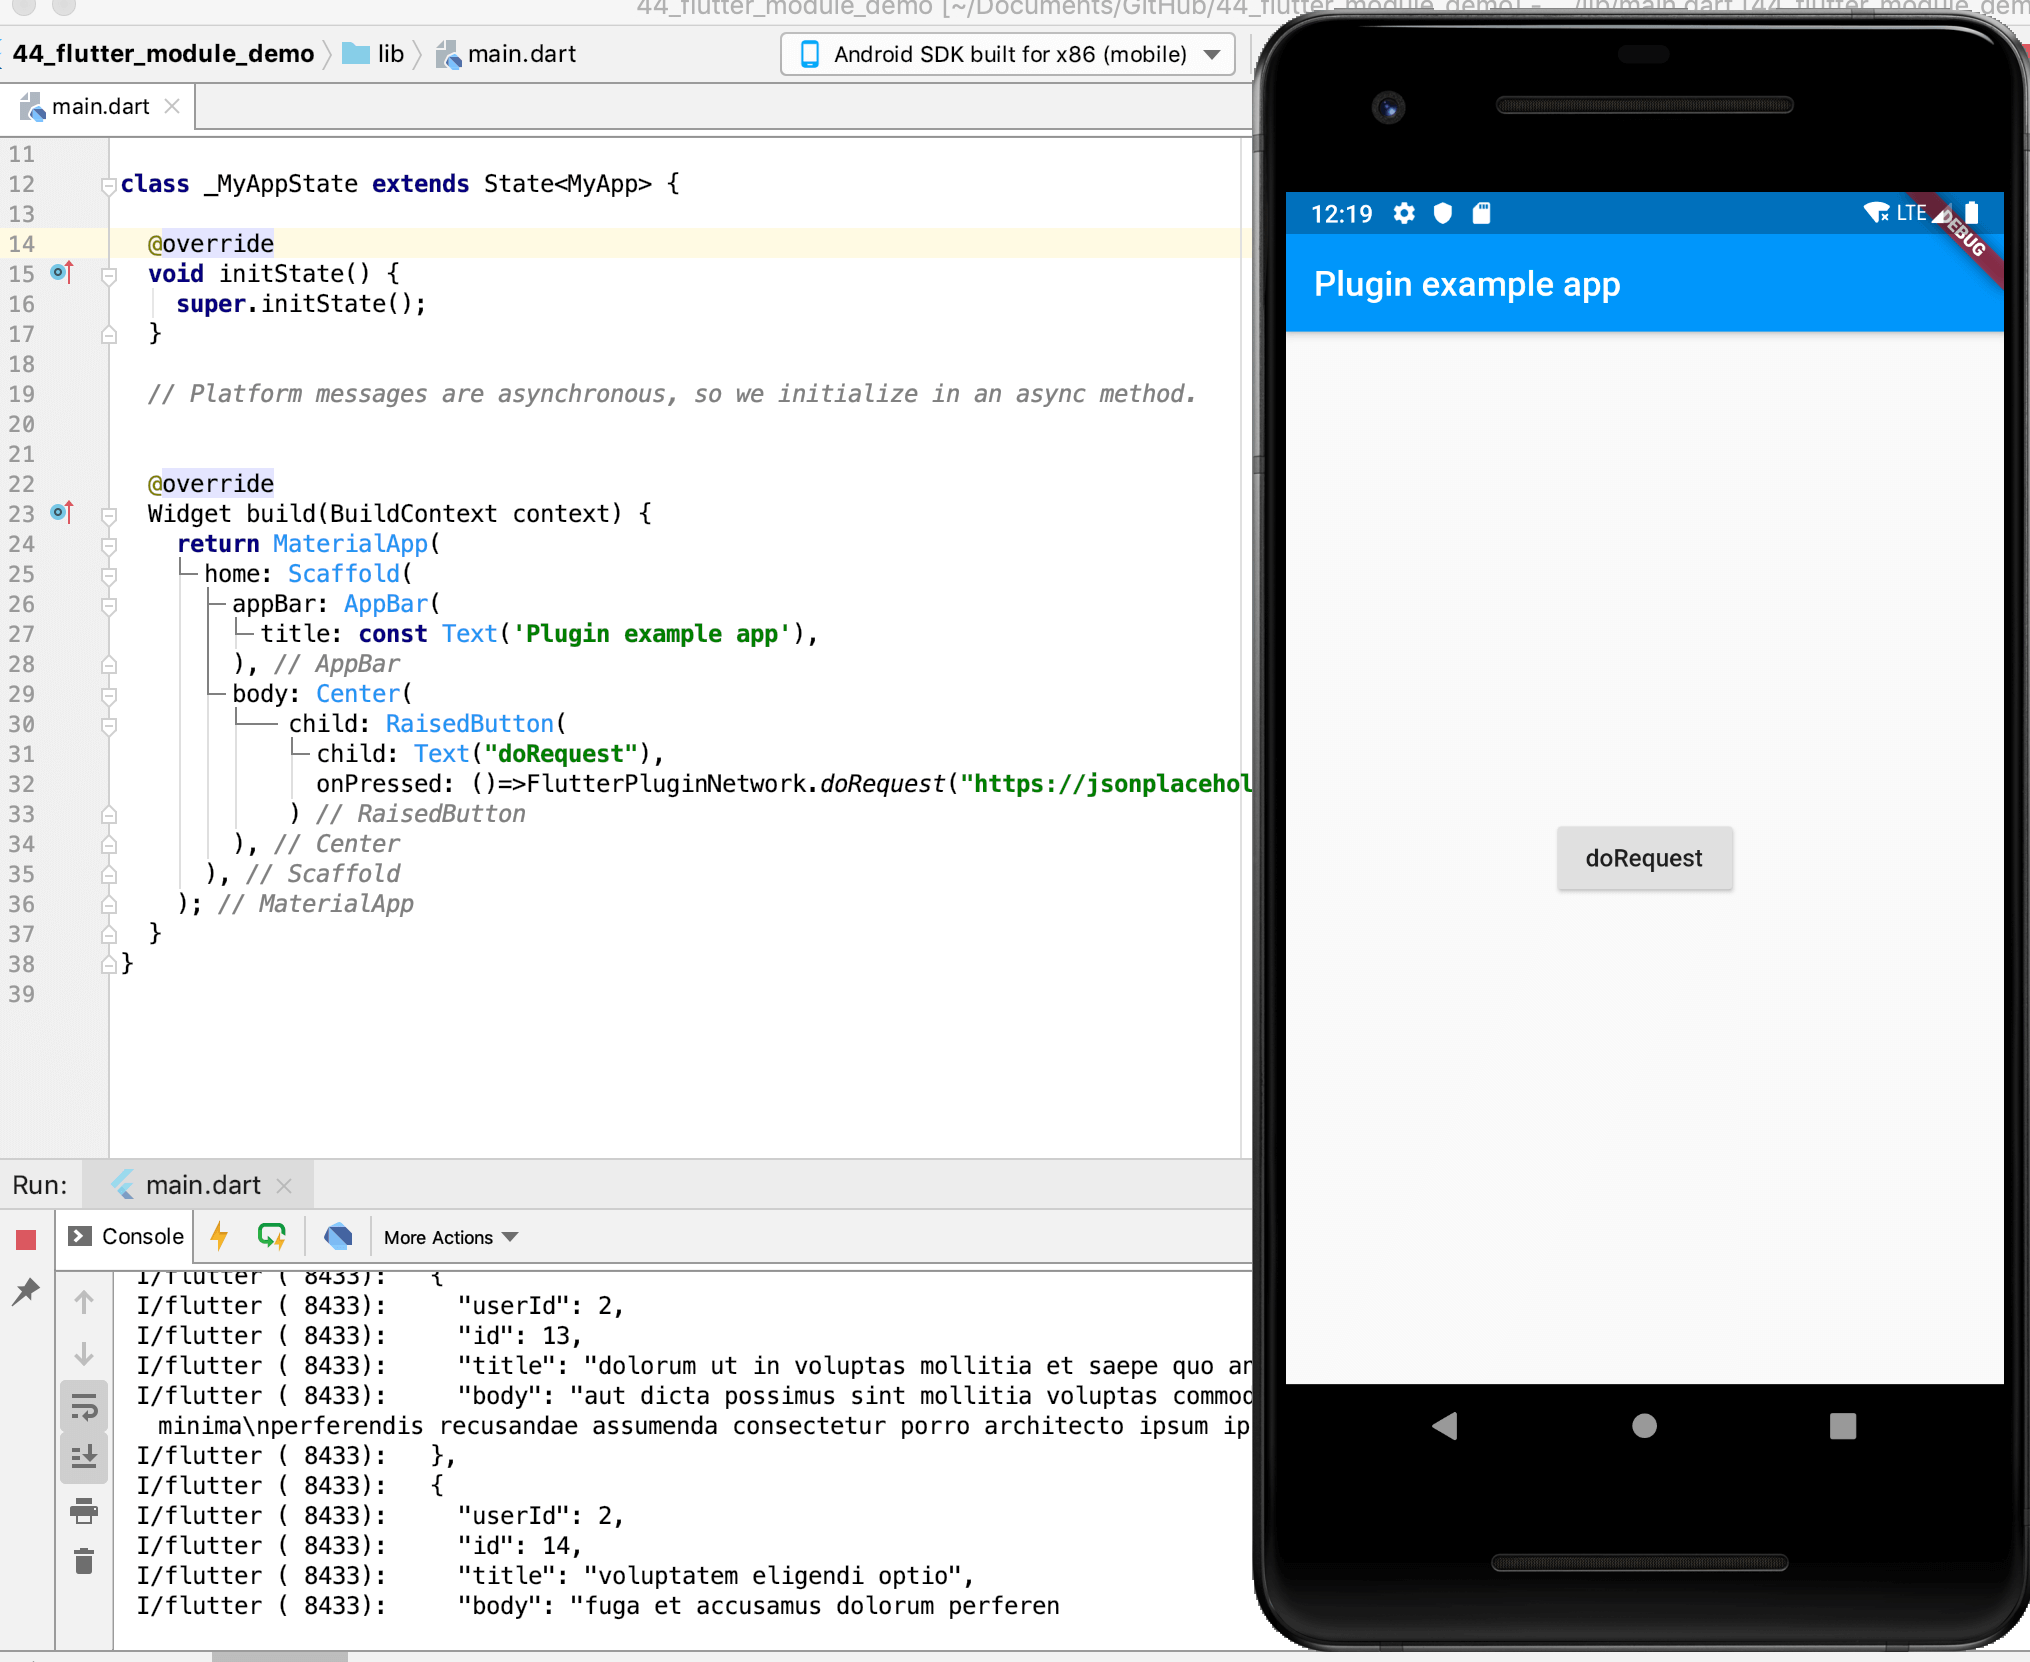Print the console output
Image resolution: width=2030 pixels, height=1662 pixels.
pos(84,1511)
